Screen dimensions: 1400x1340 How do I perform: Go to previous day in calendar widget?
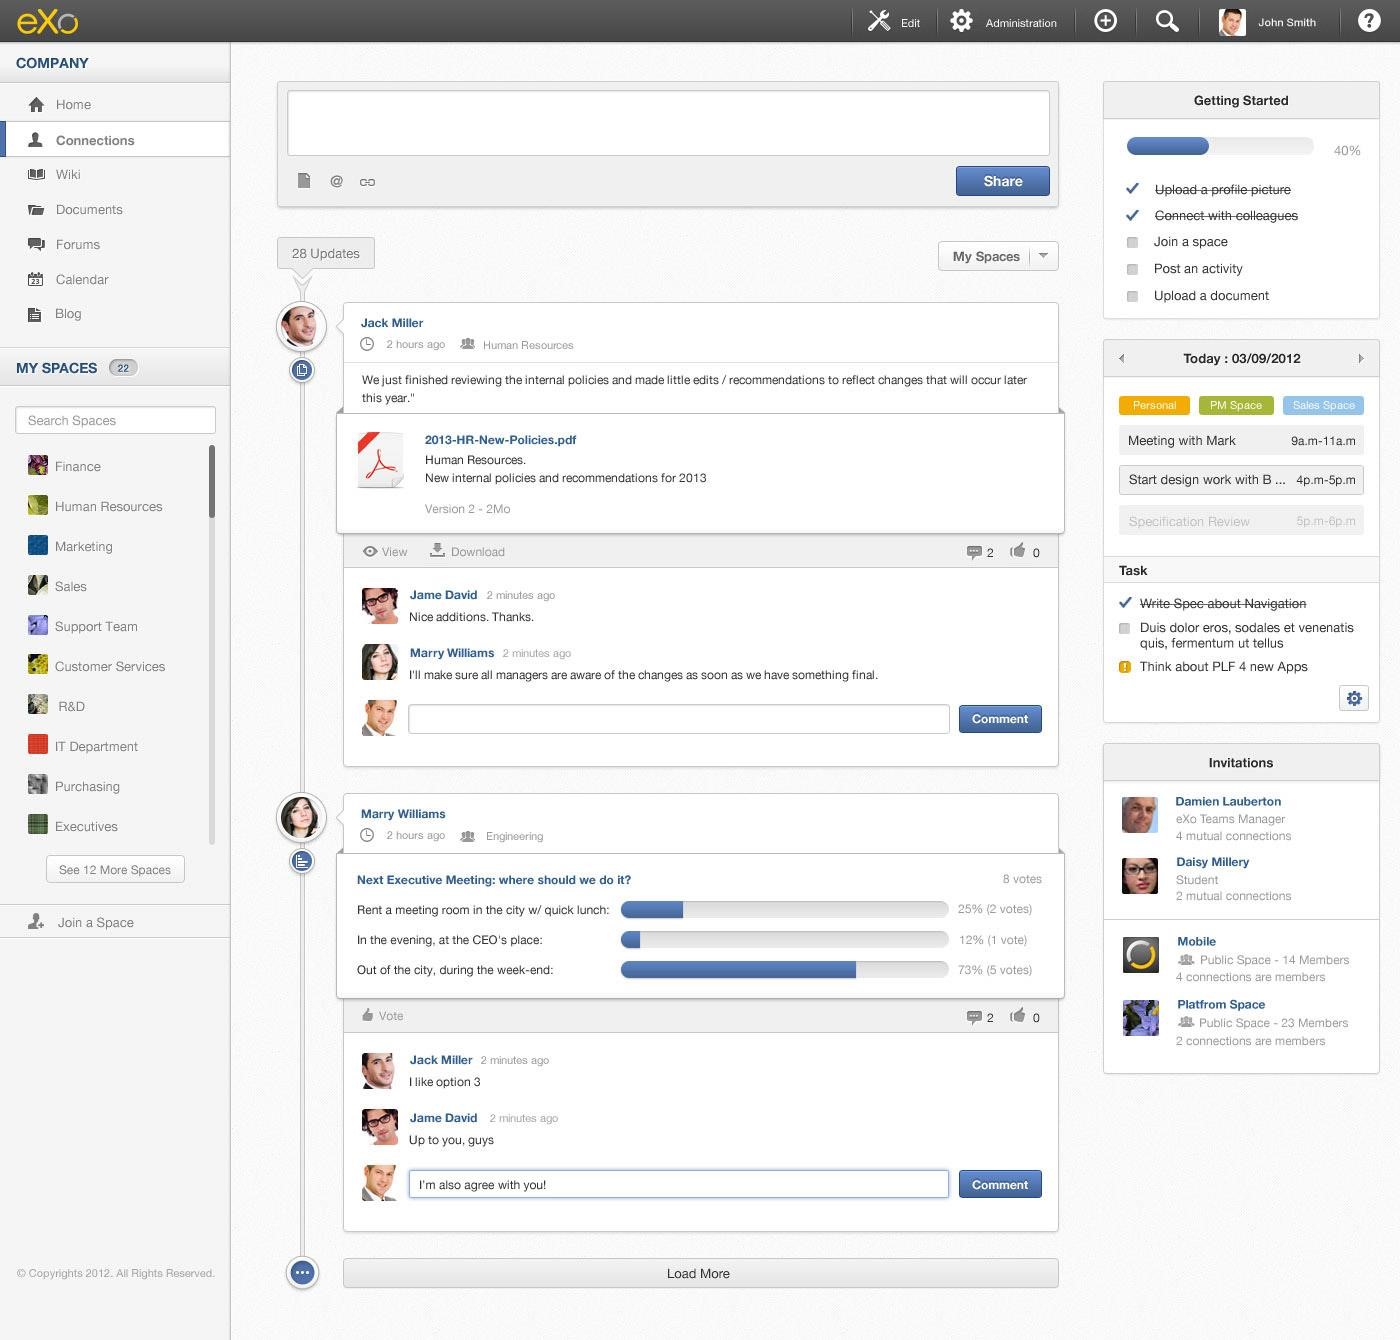pos(1121,358)
